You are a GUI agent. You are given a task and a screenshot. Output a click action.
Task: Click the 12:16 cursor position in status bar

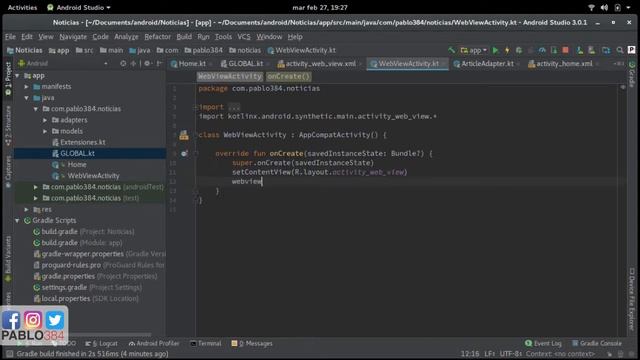click(470, 354)
